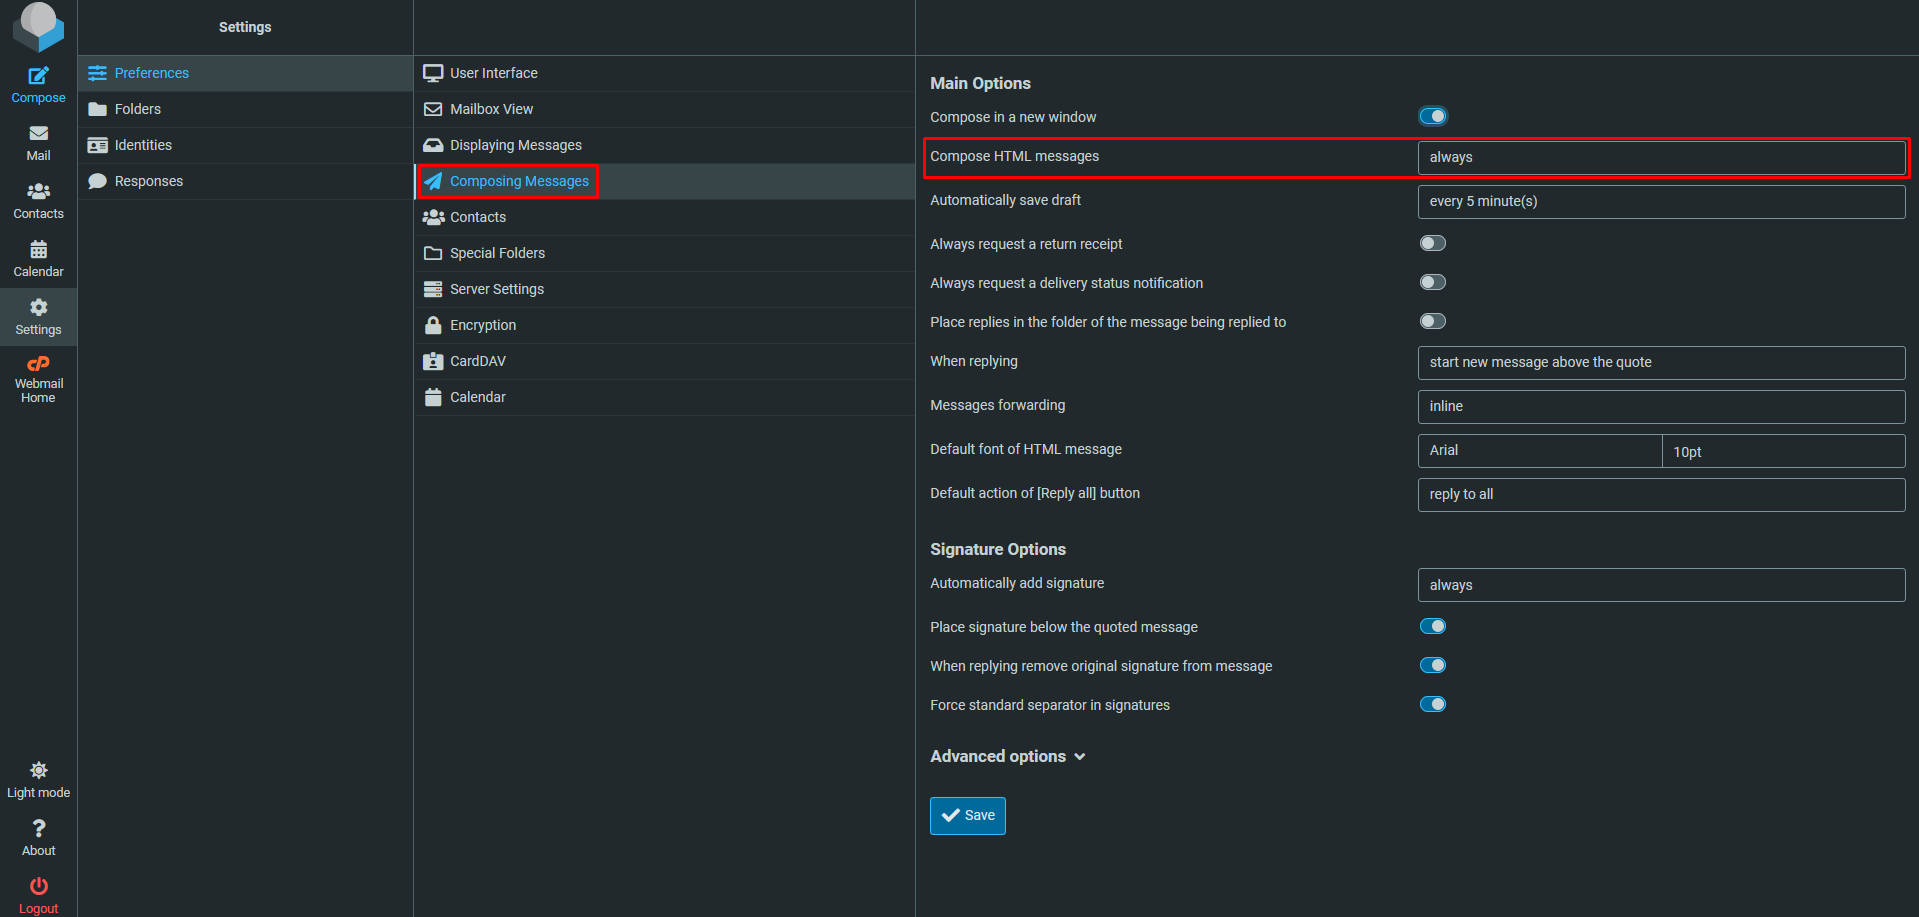
Task: Open the Calendar sidebar icon
Action: tap(38, 250)
